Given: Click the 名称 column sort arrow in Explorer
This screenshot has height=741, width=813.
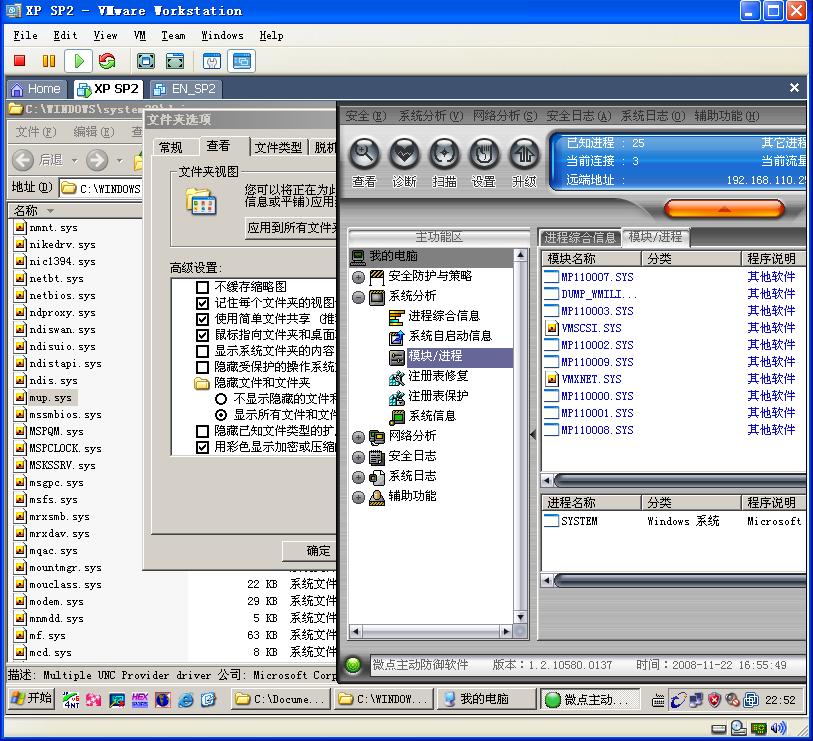Looking at the screenshot, I should [x=50, y=211].
